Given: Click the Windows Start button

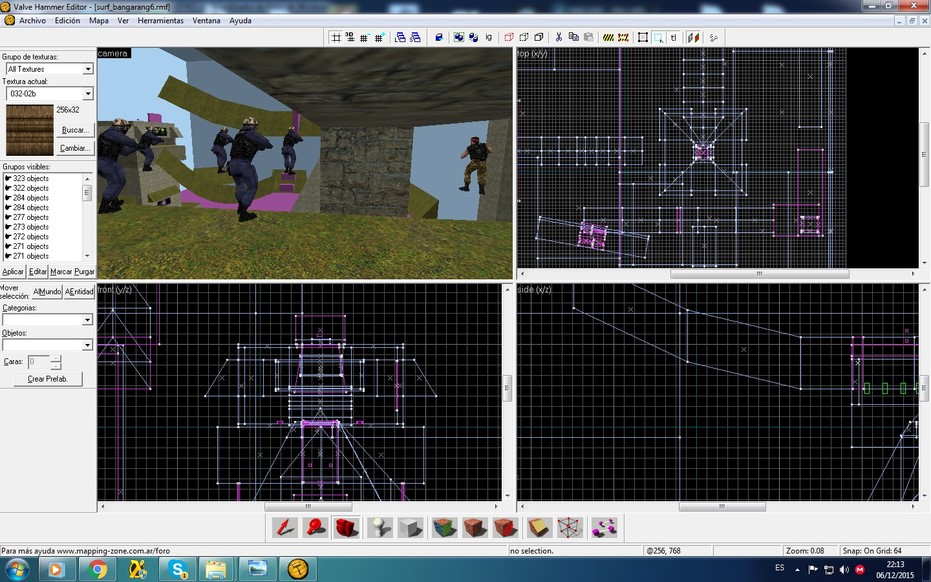Looking at the screenshot, I should point(17,570).
